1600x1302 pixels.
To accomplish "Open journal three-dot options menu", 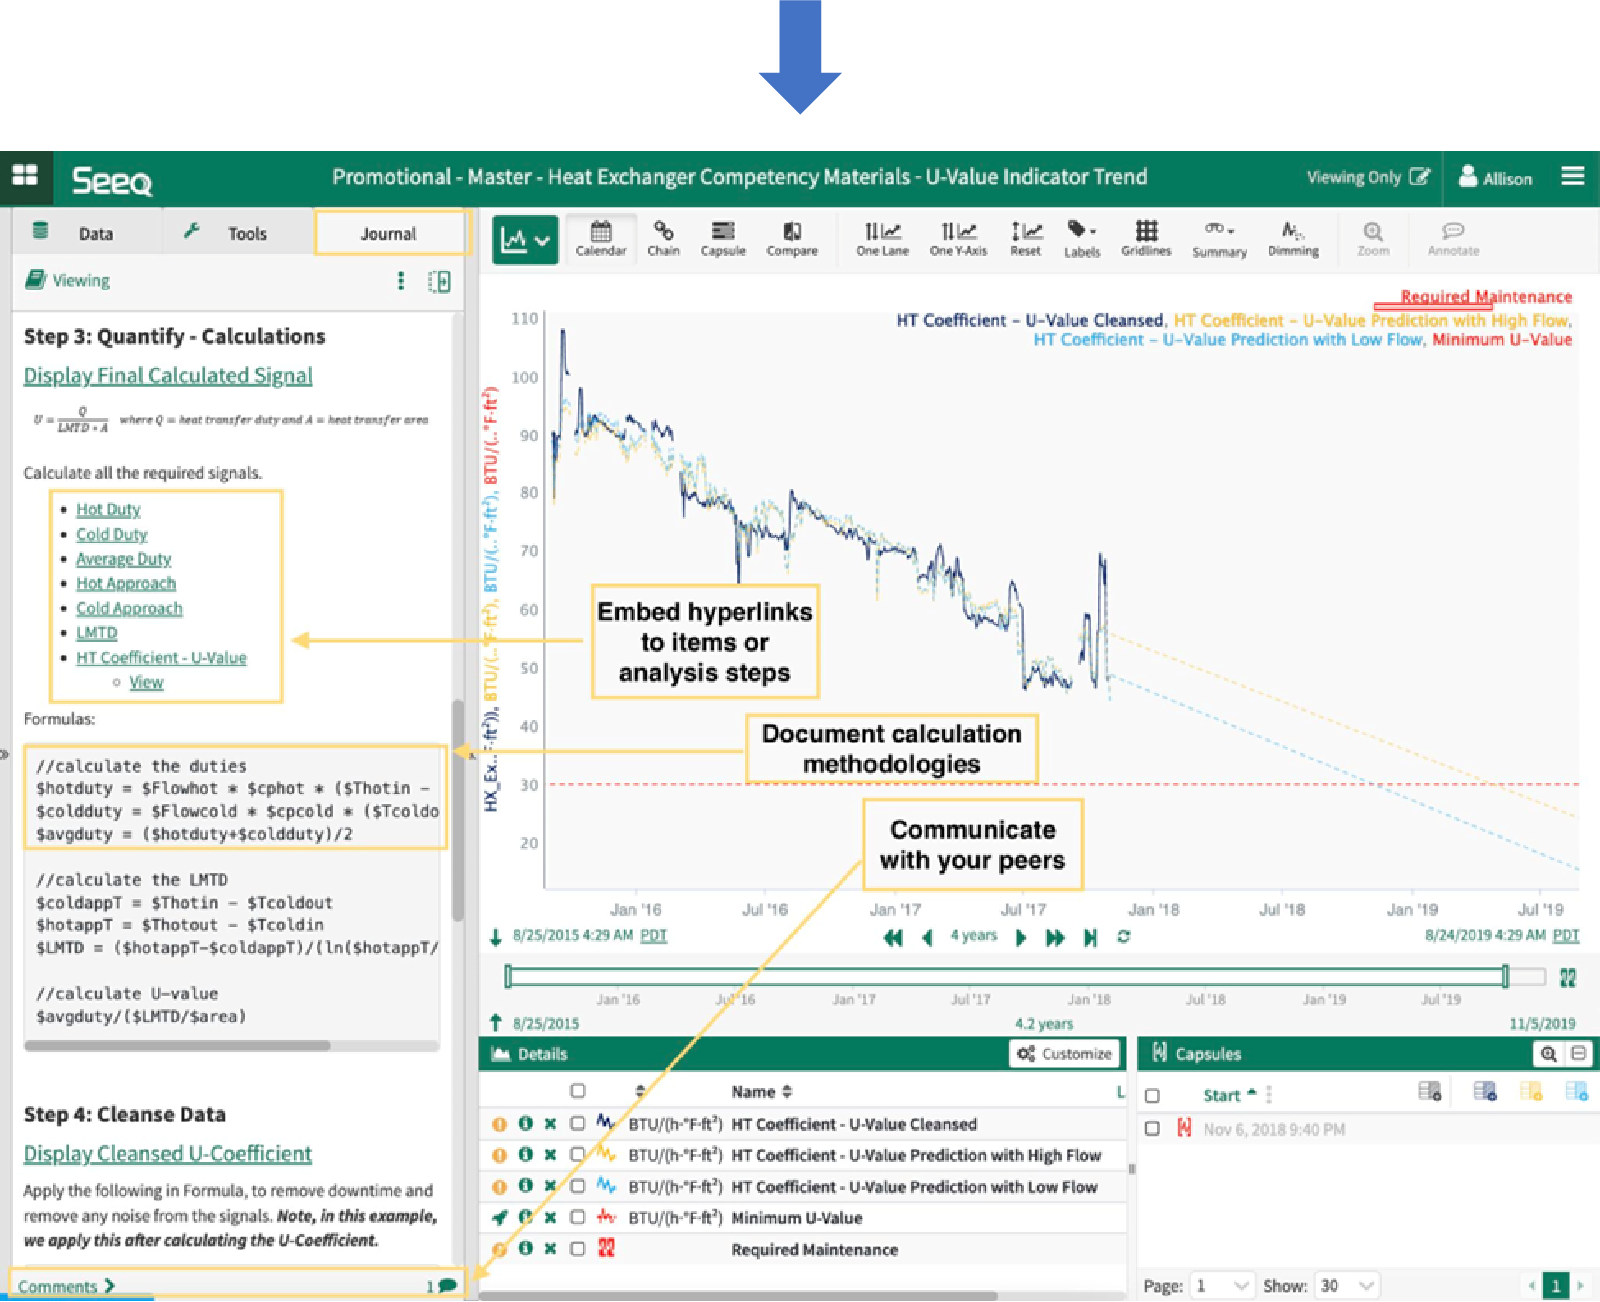I will 401,281.
